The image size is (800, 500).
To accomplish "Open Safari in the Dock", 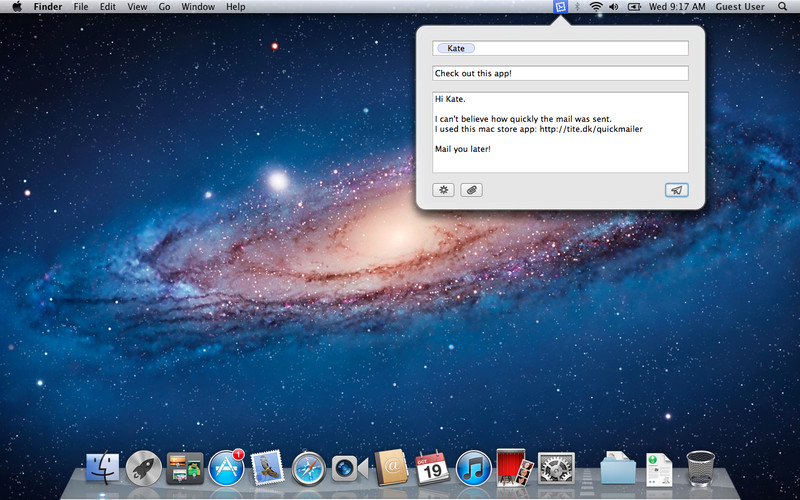I will tap(310, 467).
